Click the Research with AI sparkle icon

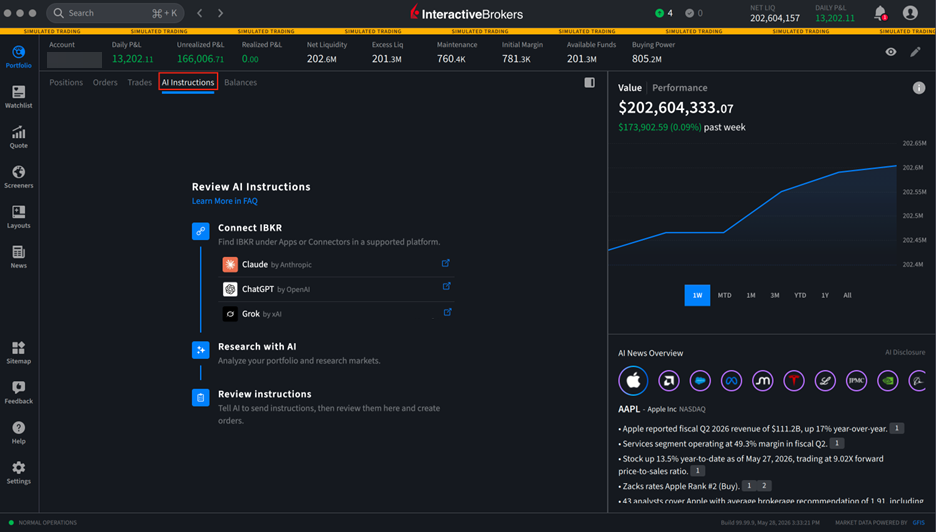(201, 350)
